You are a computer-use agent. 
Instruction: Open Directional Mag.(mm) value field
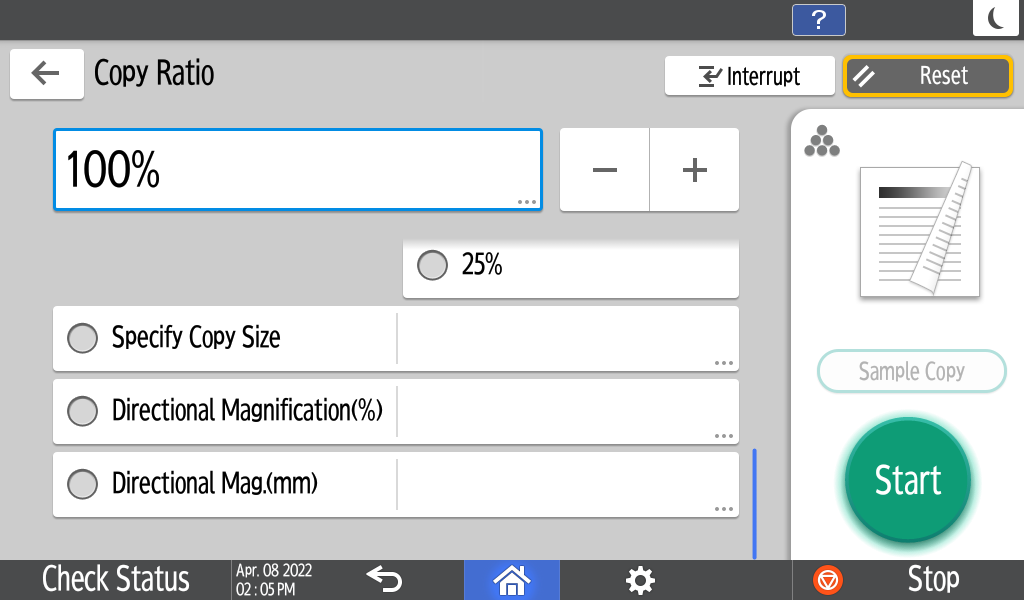pyautogui.click(x=567, y=484)
